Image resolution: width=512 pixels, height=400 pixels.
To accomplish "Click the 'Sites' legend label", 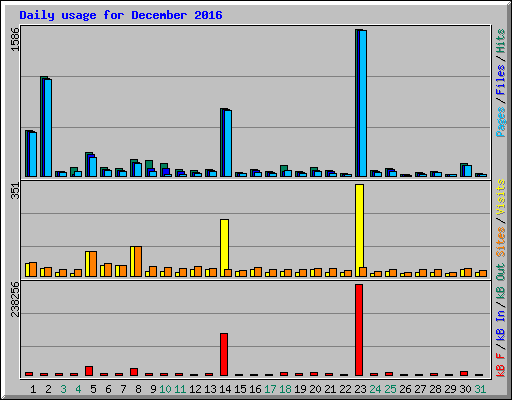I will (501, 242).
